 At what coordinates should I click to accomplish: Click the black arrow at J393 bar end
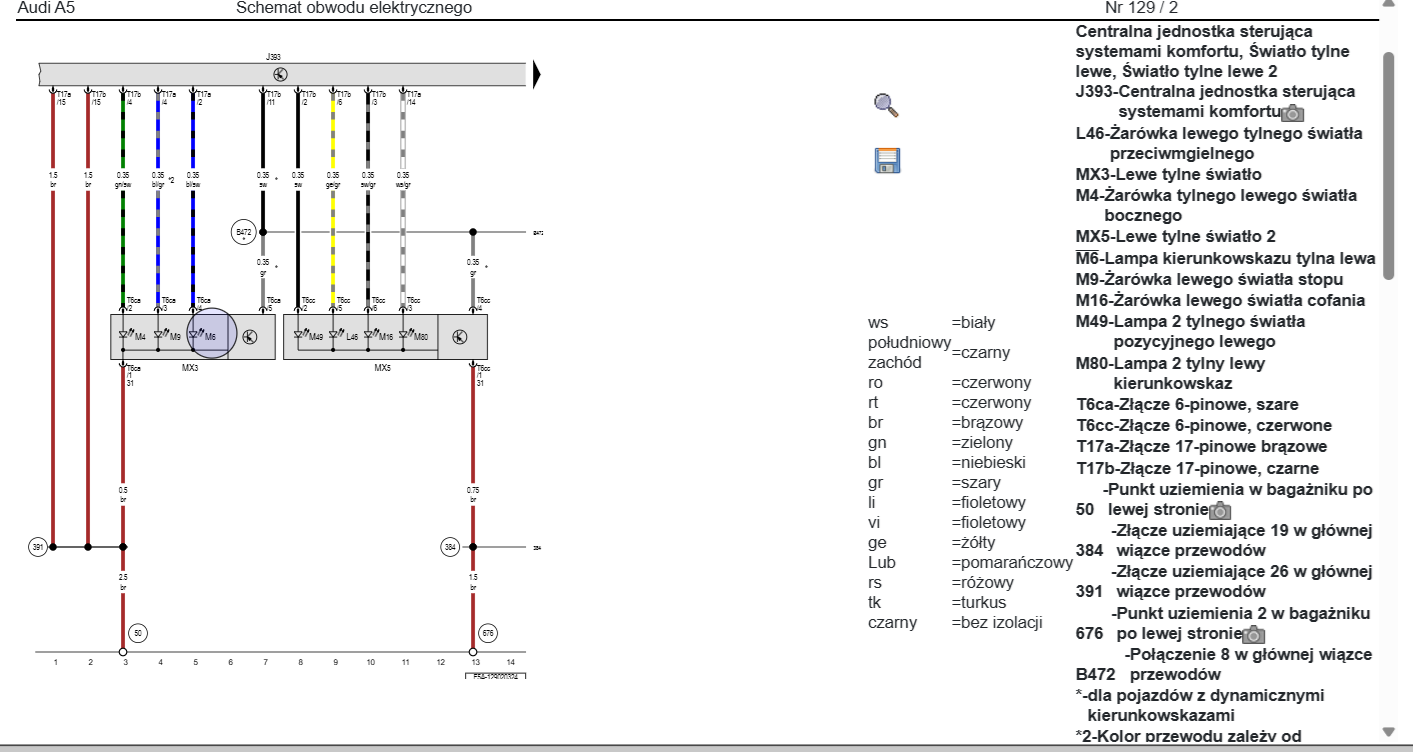tap(537, 75)
